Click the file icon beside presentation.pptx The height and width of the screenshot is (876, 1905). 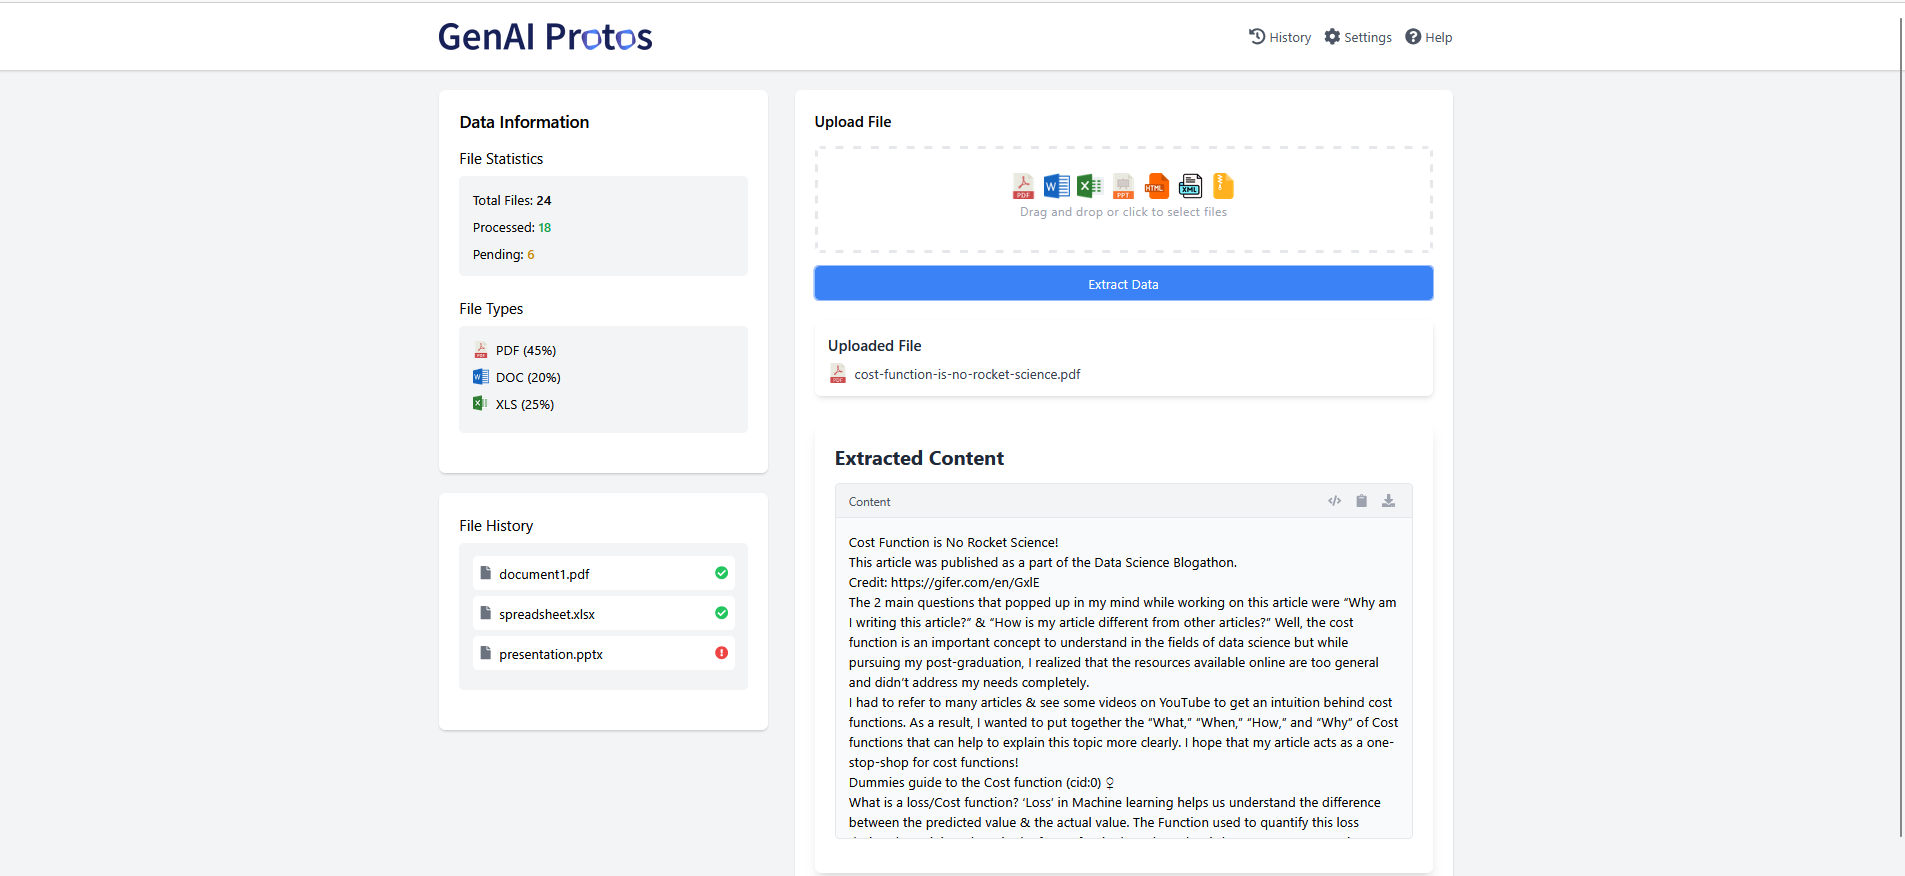485,653
